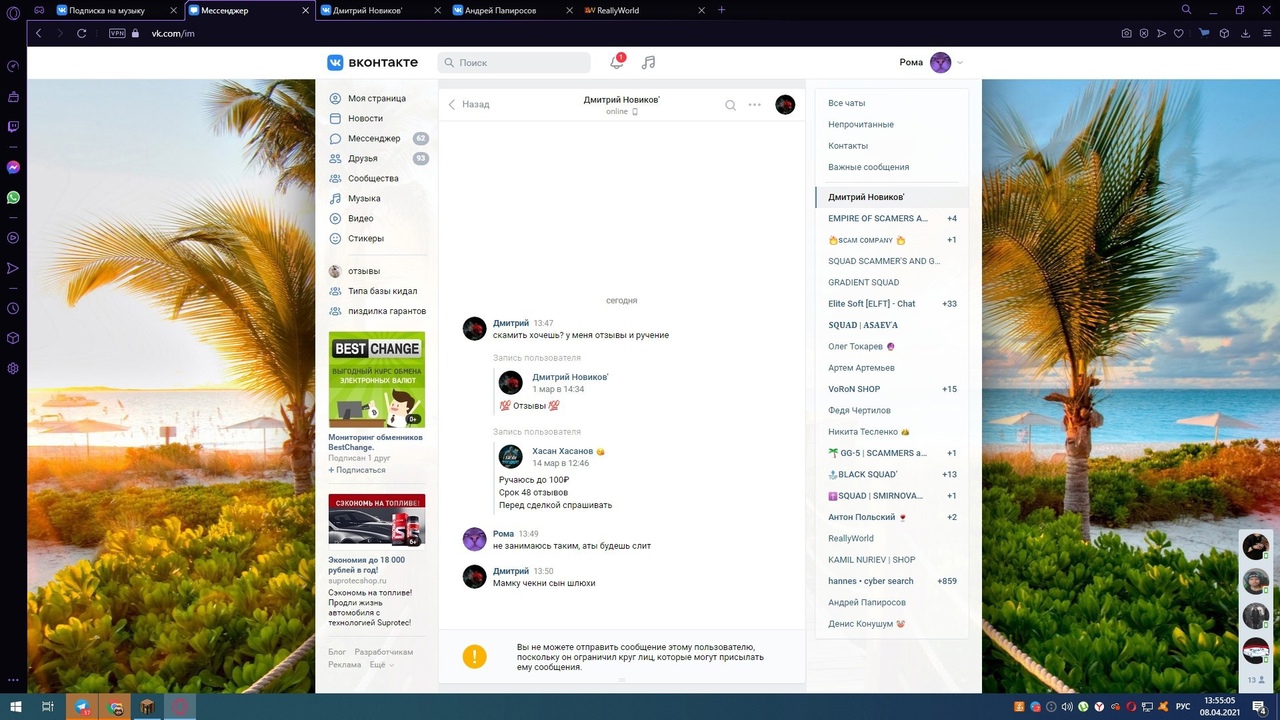Open Telegram from the Windows taskbar
Screen dimensions: 1280x720
click(x=82, y=707)
